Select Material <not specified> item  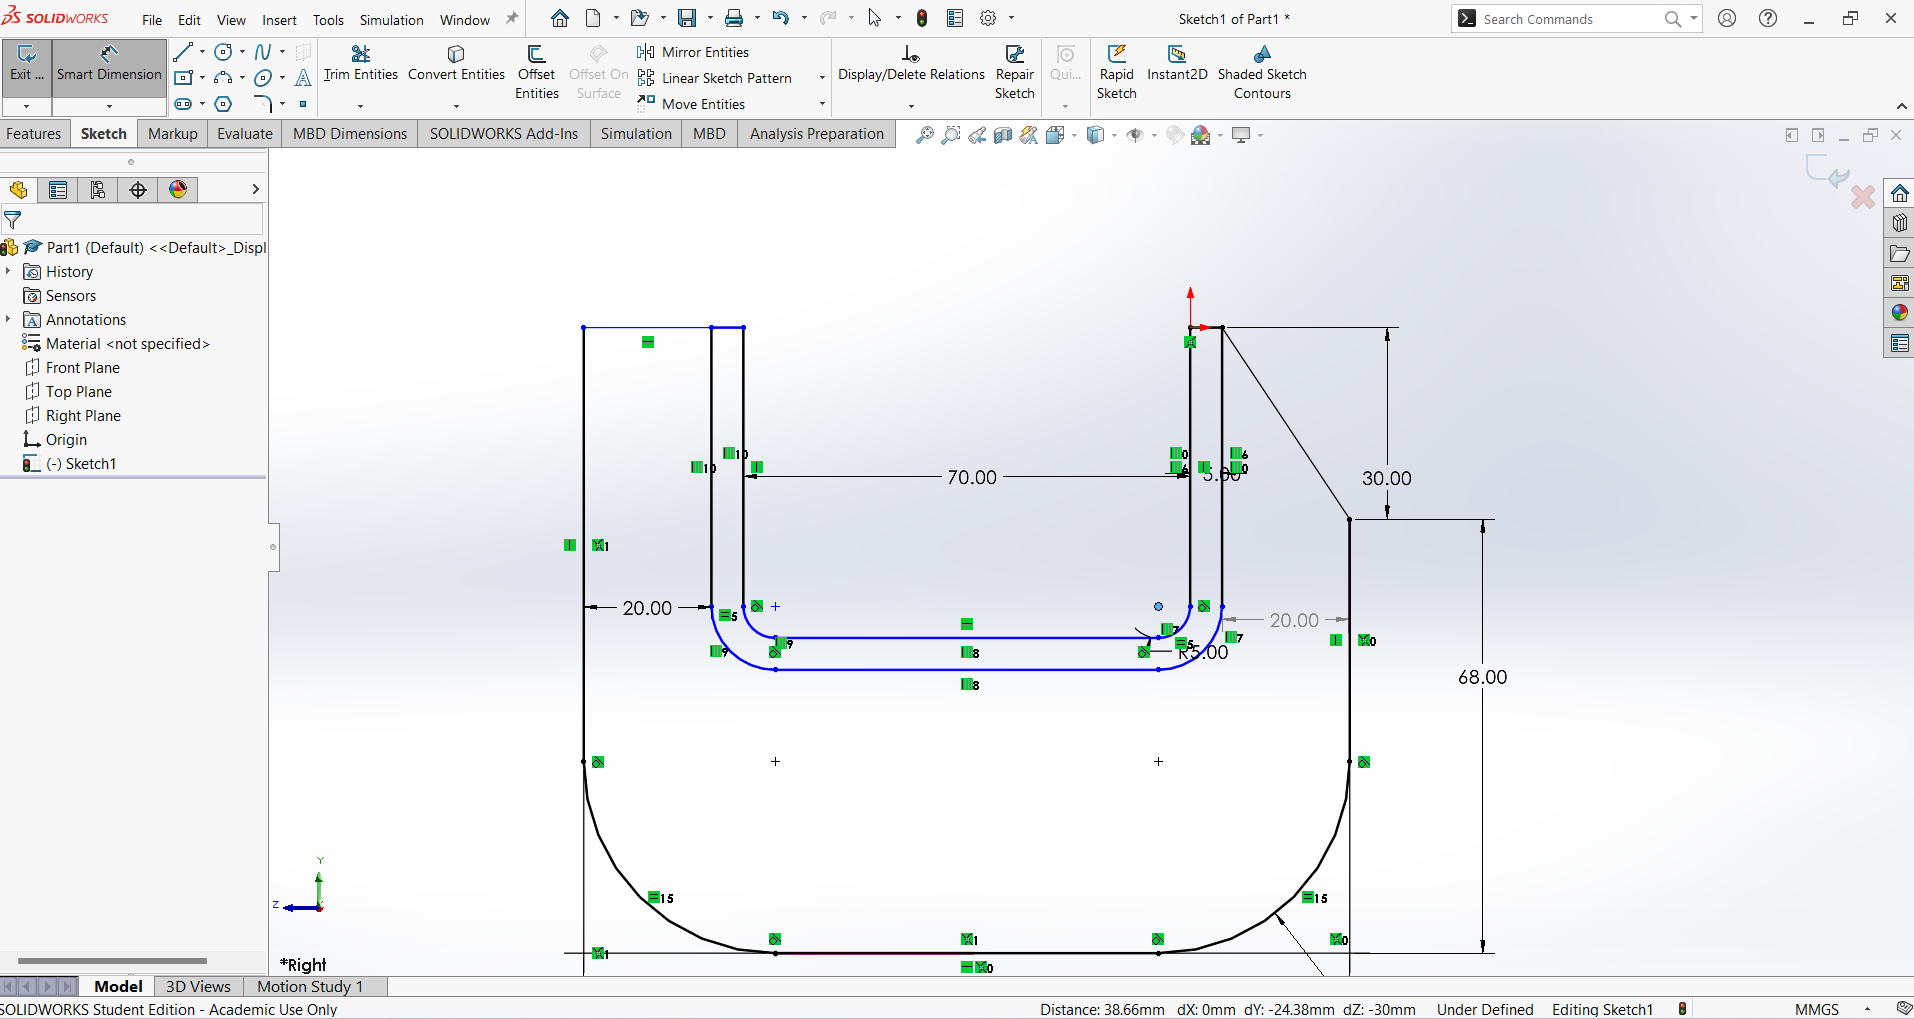pyautogui.click(x=116, y=344)
